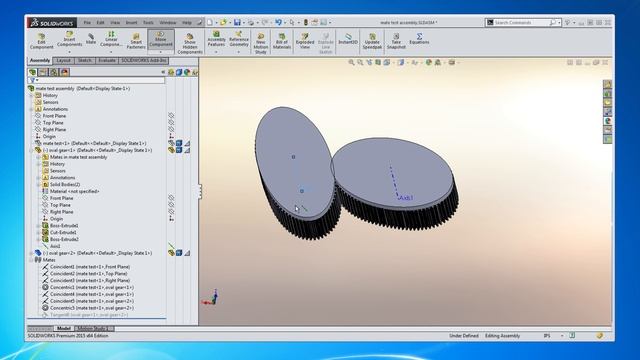This screenshot has height=360, width=640.
Task: Expand oval gear<2> tree node
Action: coord(31,253)
